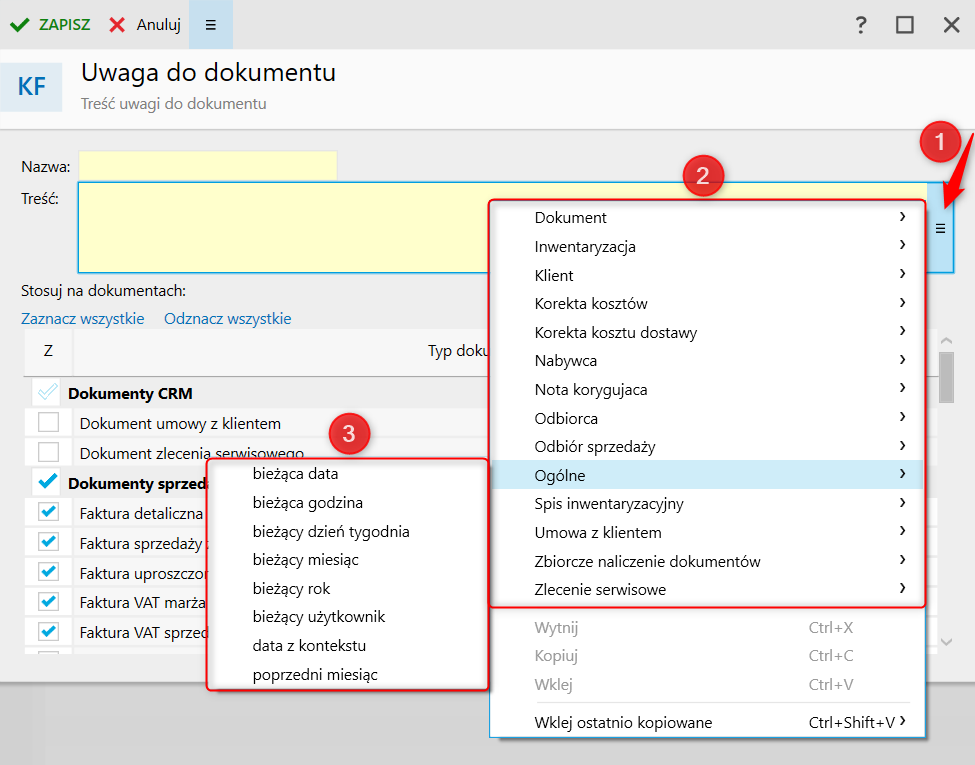Select bieżąca data from submenu

click(295, 474)
